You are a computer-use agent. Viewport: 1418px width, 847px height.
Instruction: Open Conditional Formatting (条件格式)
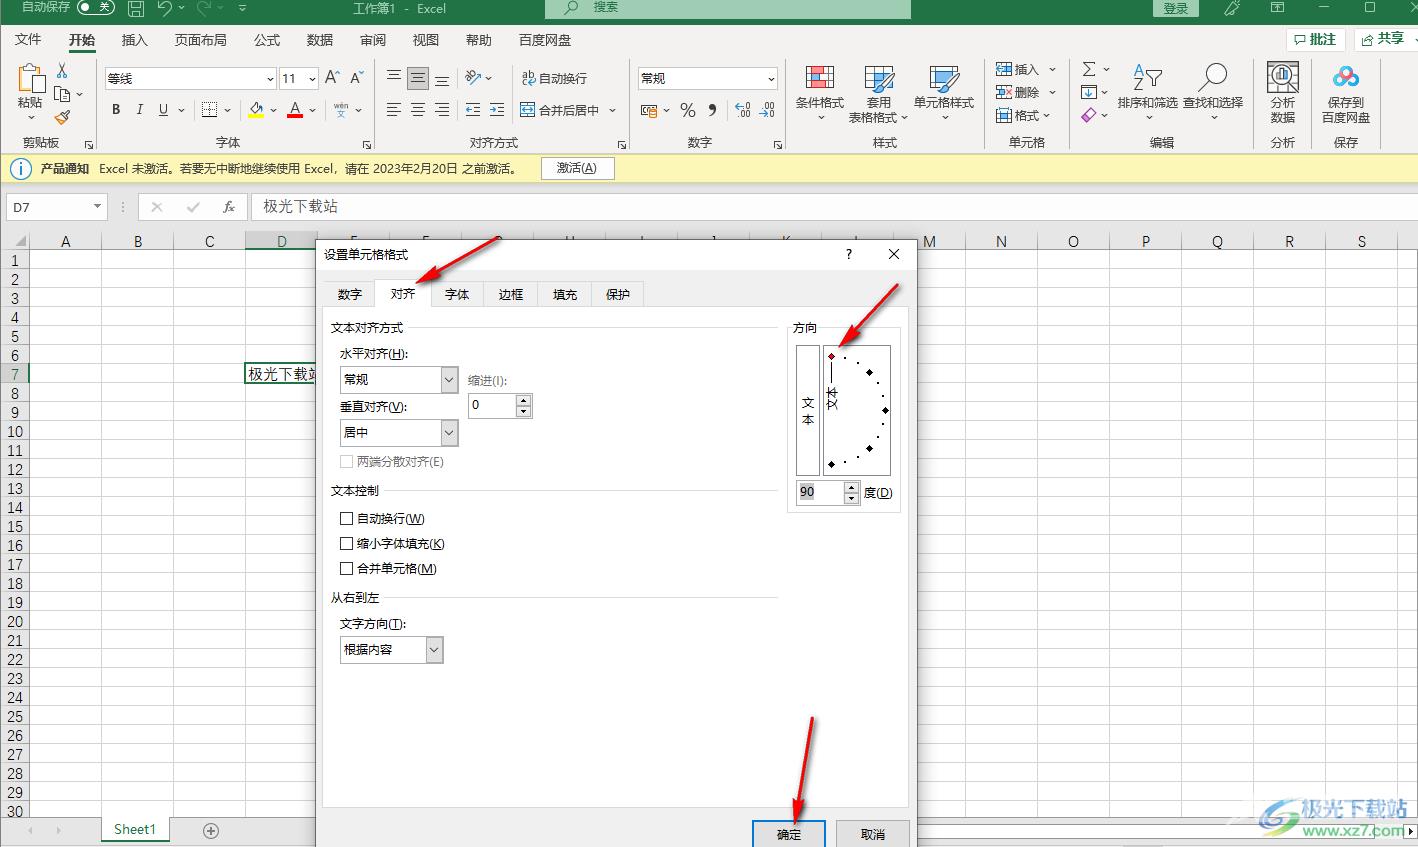tap(820, 93)
